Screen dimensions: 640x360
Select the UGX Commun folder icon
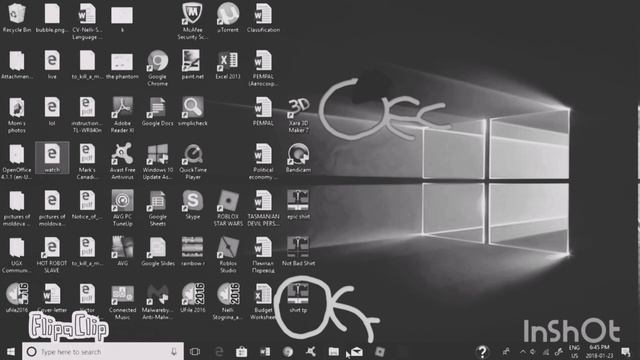coord(17,255)
